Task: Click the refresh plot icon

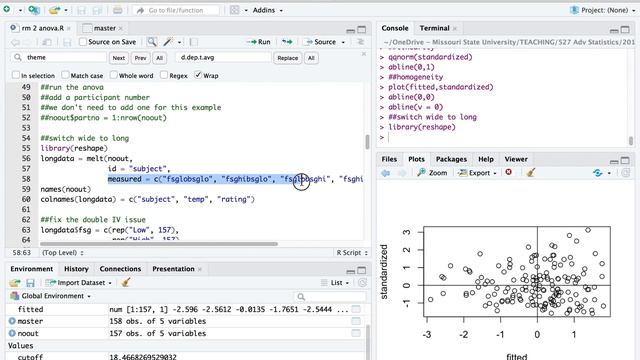Action: pos(598,173)
